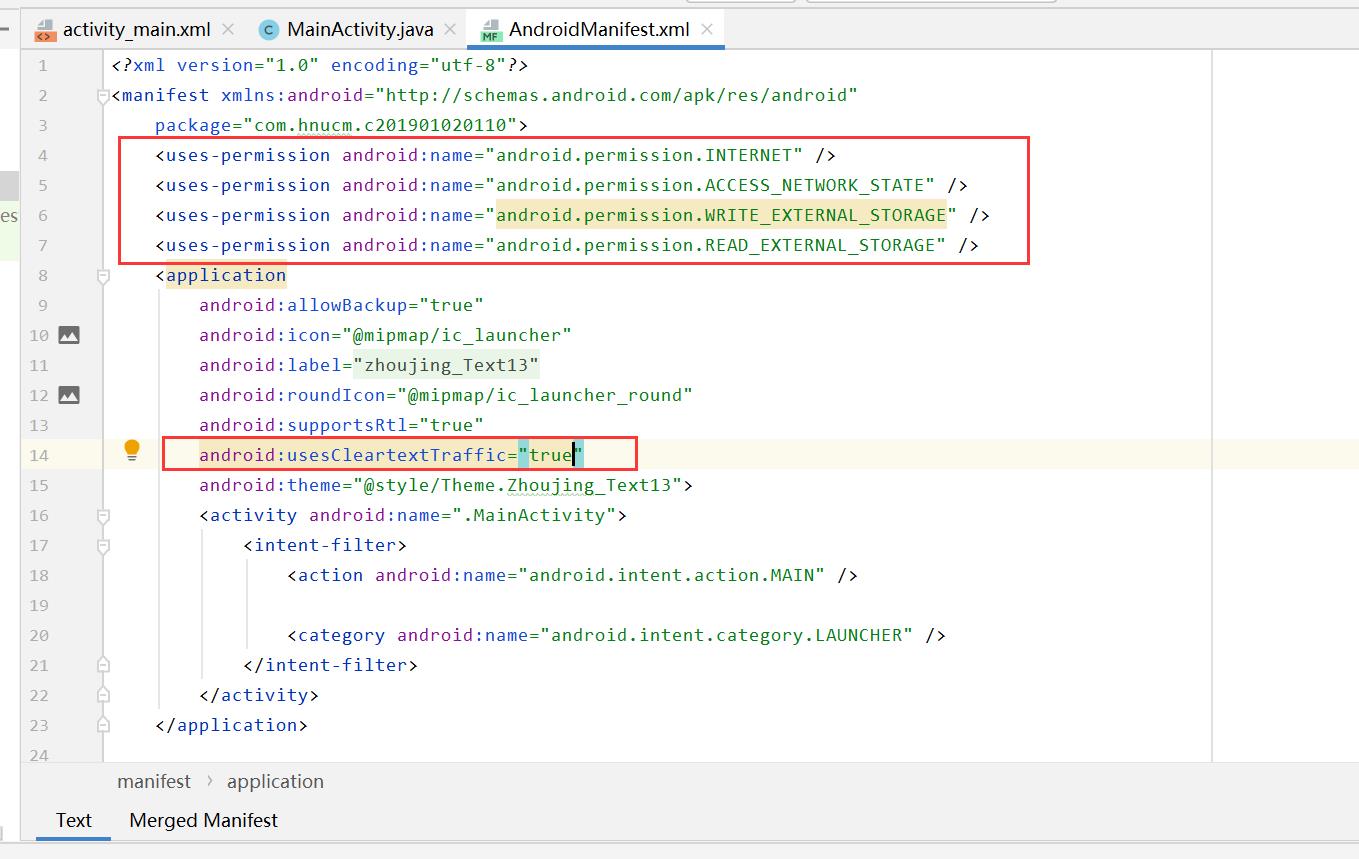
Task: Open the MainActivity.java tab
Action: [359, 29]
